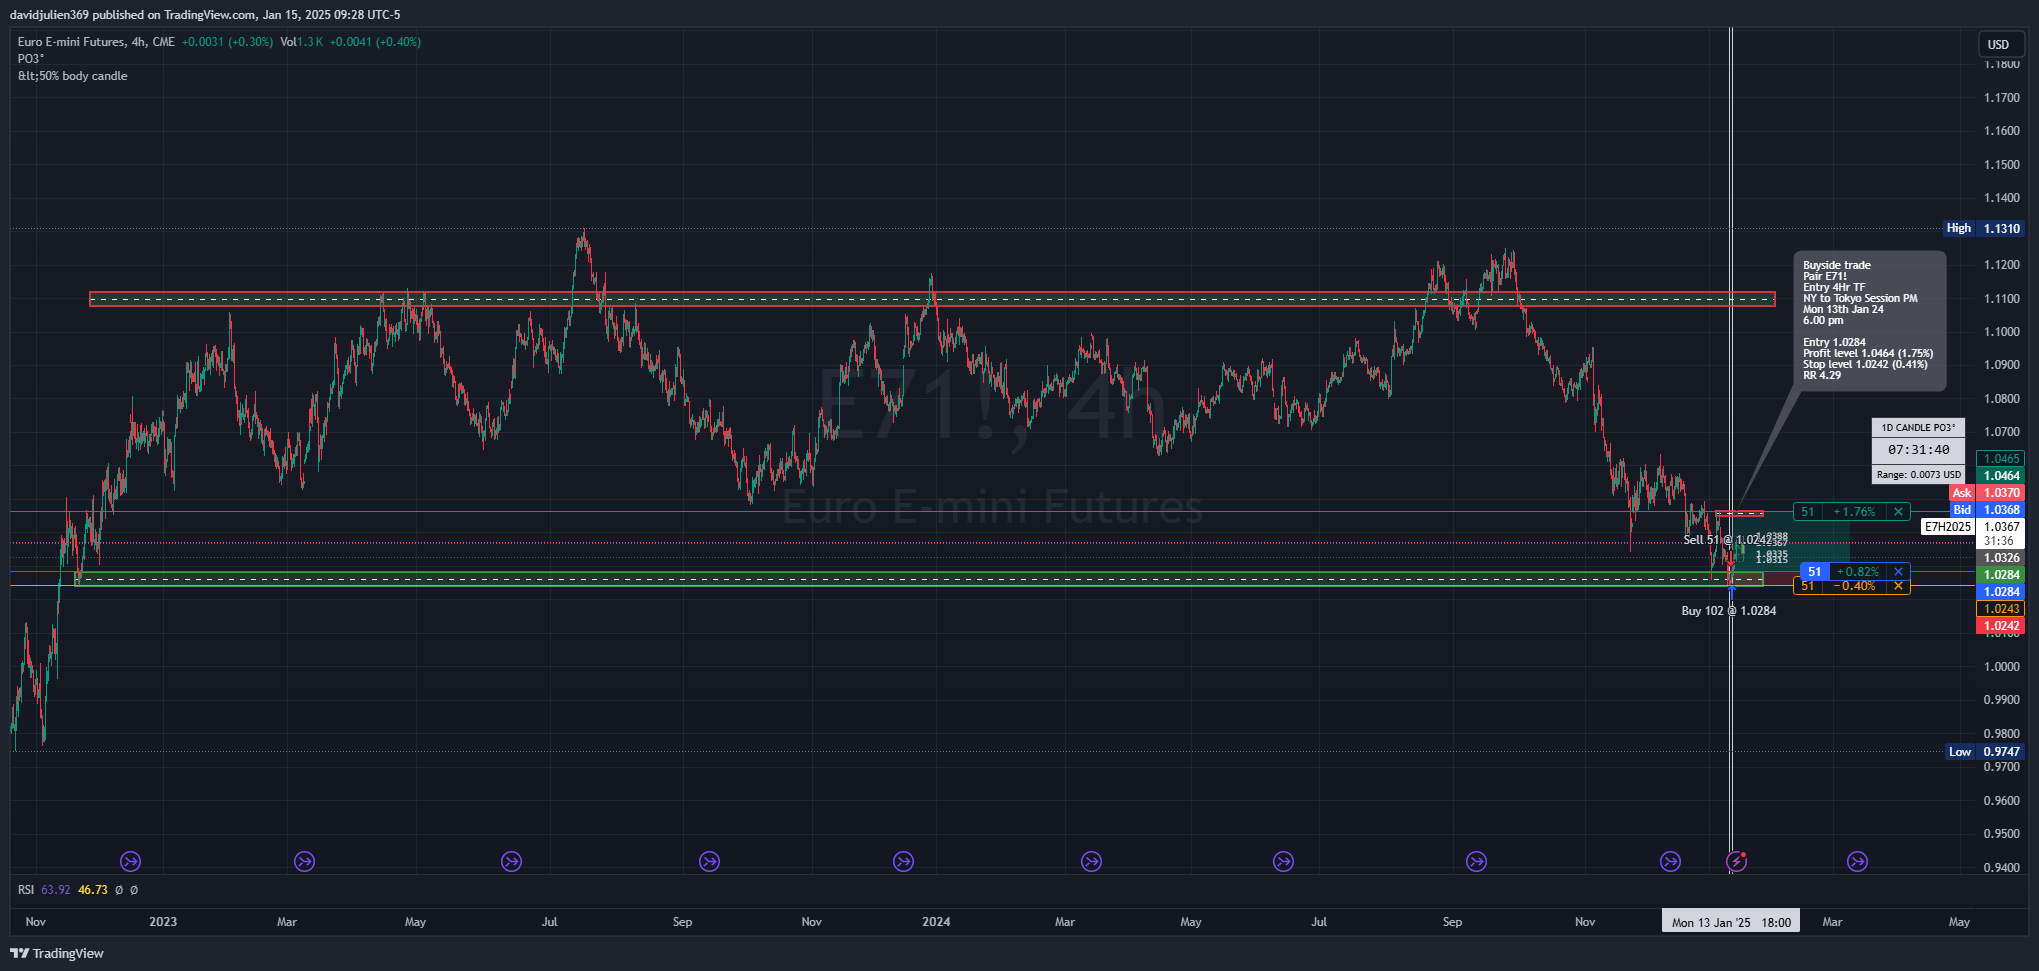Click the Ask 1.0370 price label
2039x971 pixels.
pyautogui.click(x=1987, y=493)
